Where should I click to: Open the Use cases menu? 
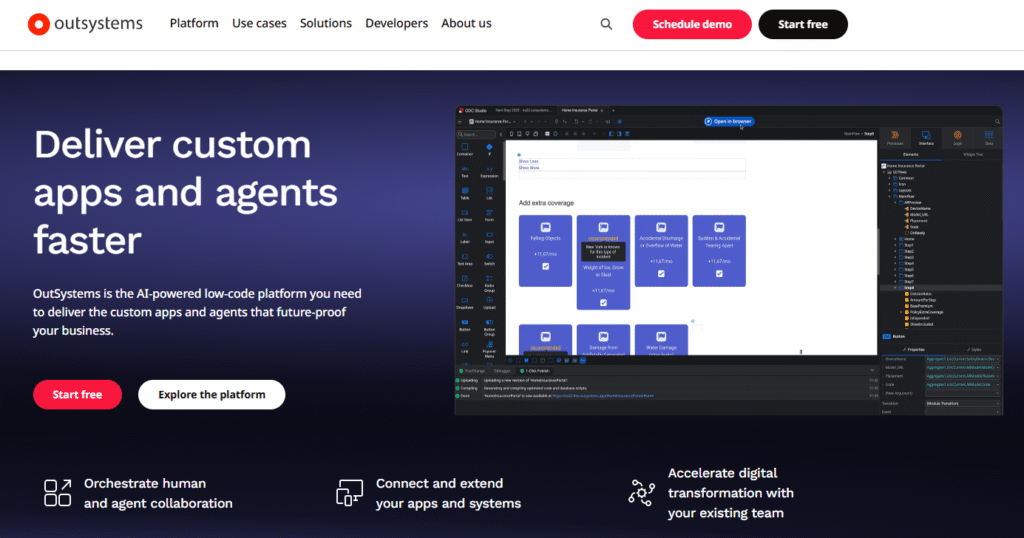(x=259, y=24)
